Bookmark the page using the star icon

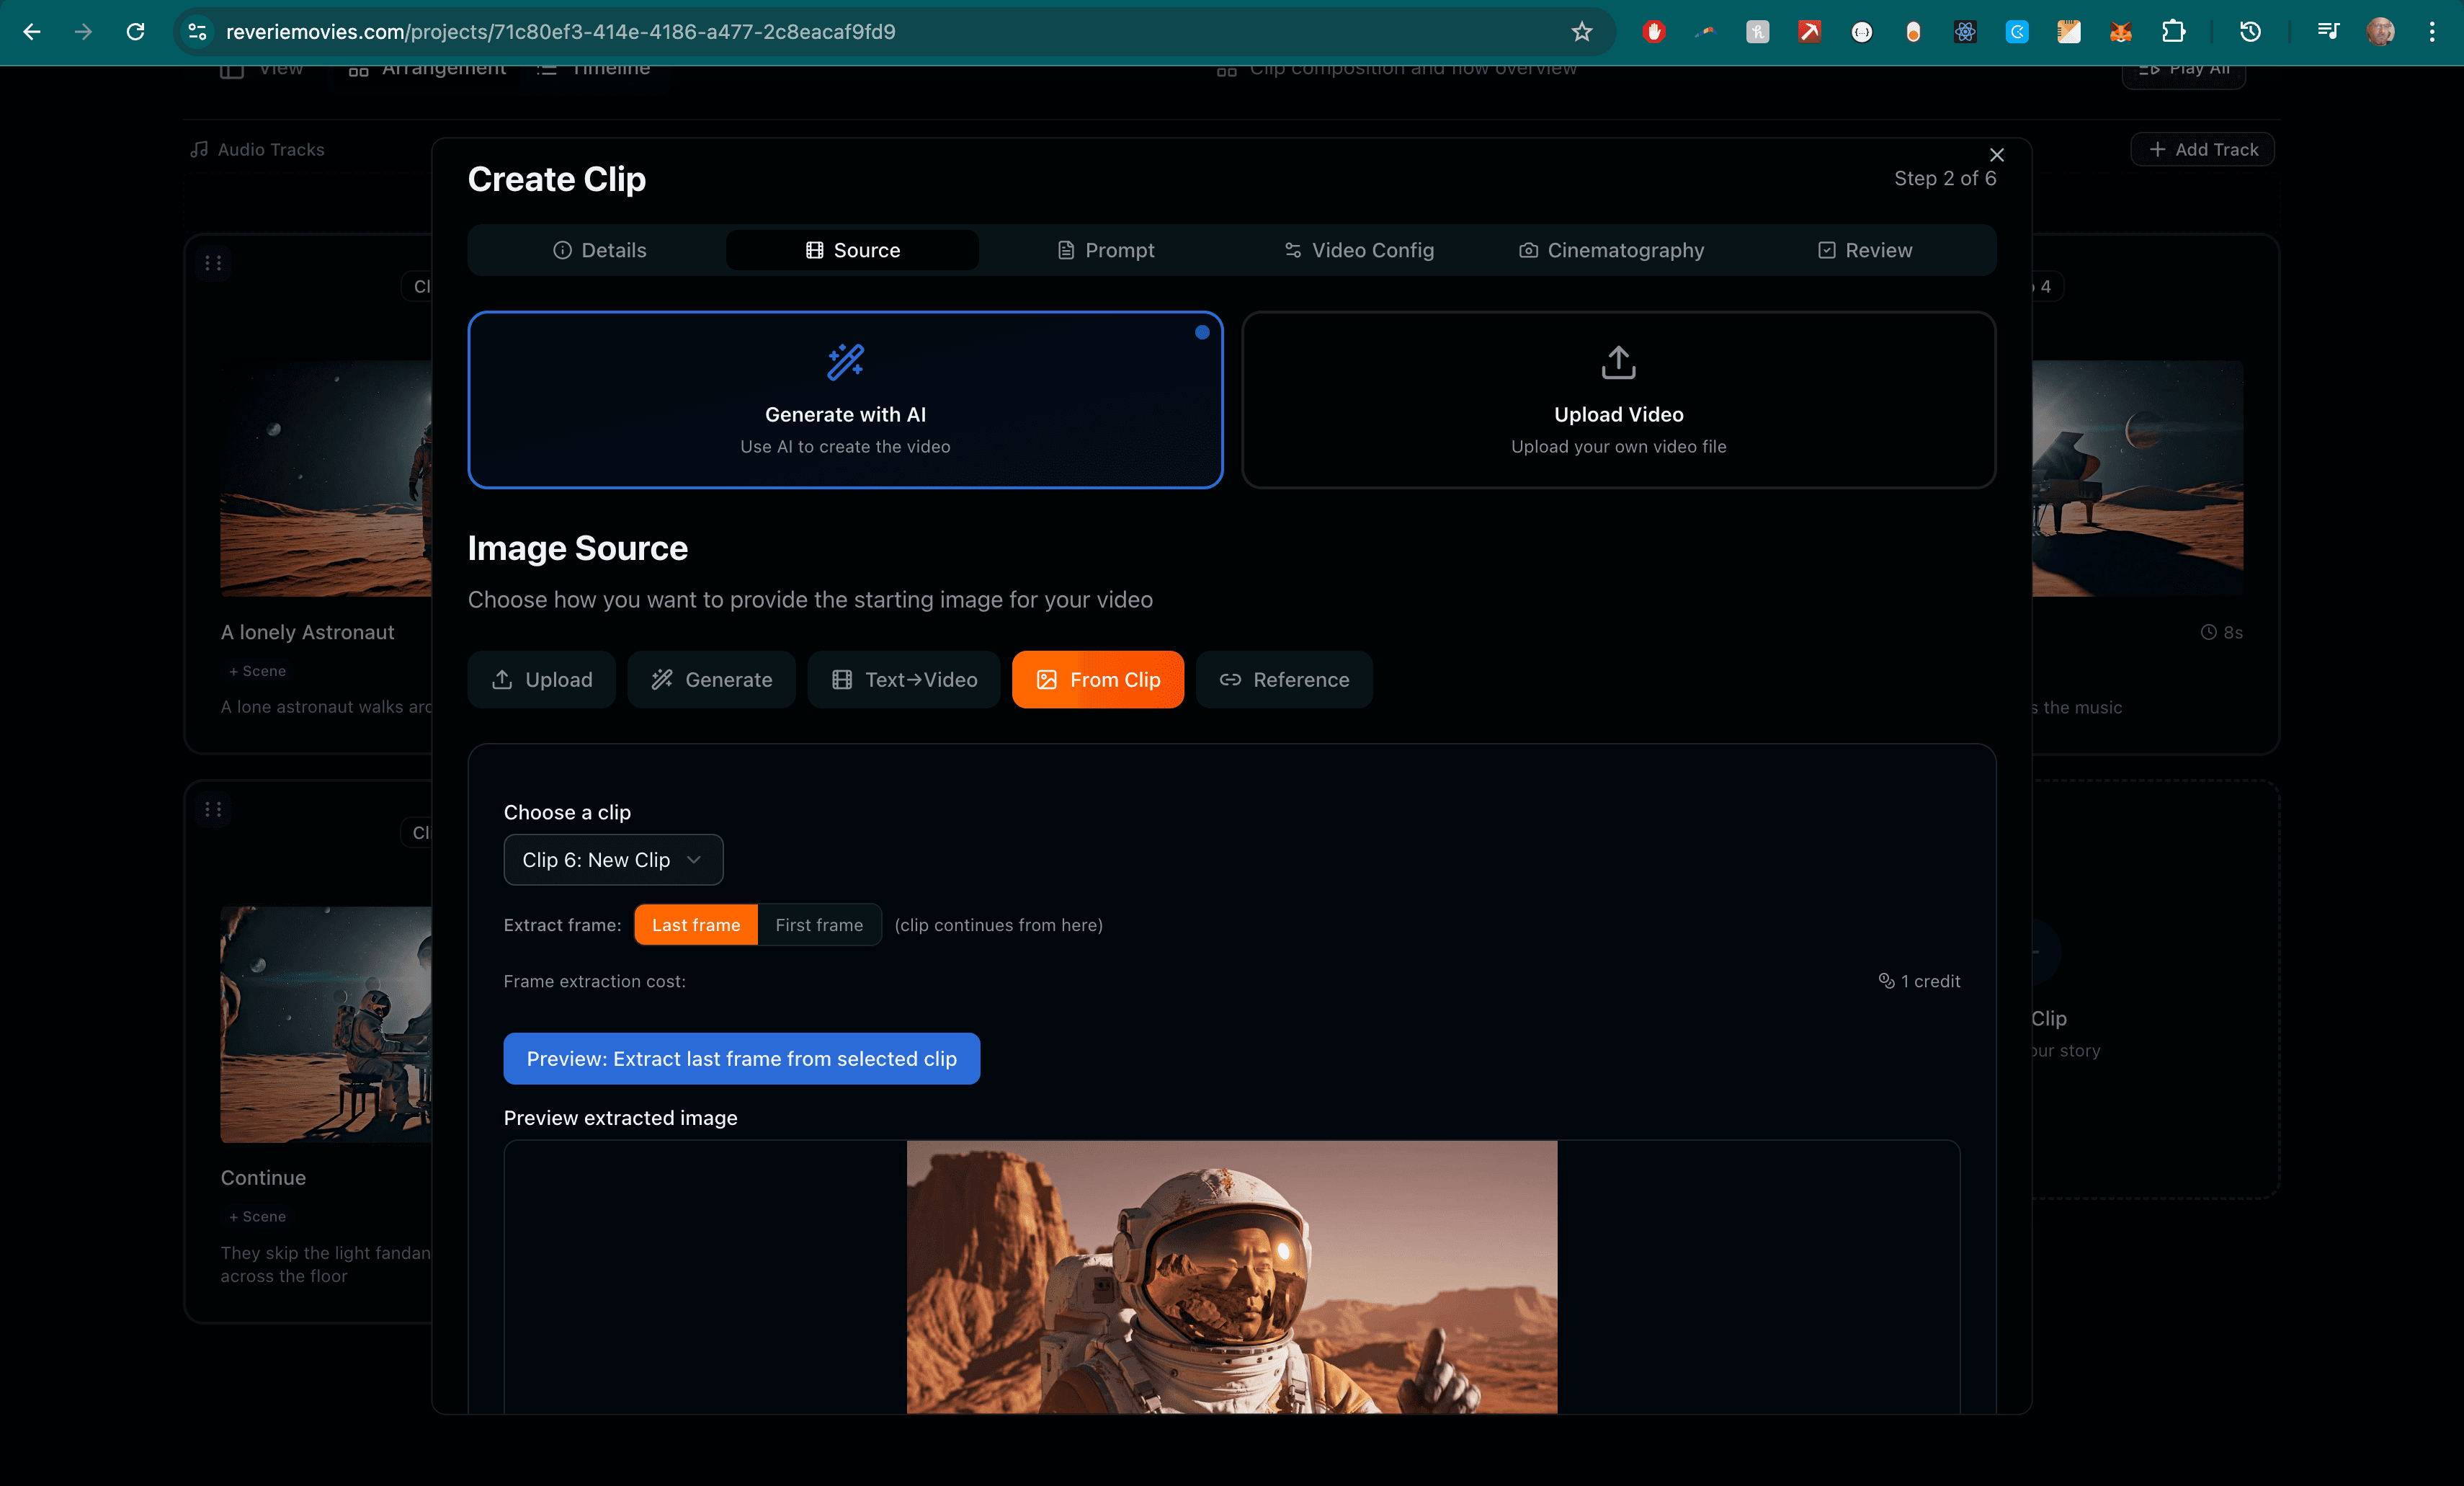(1582, 31)
